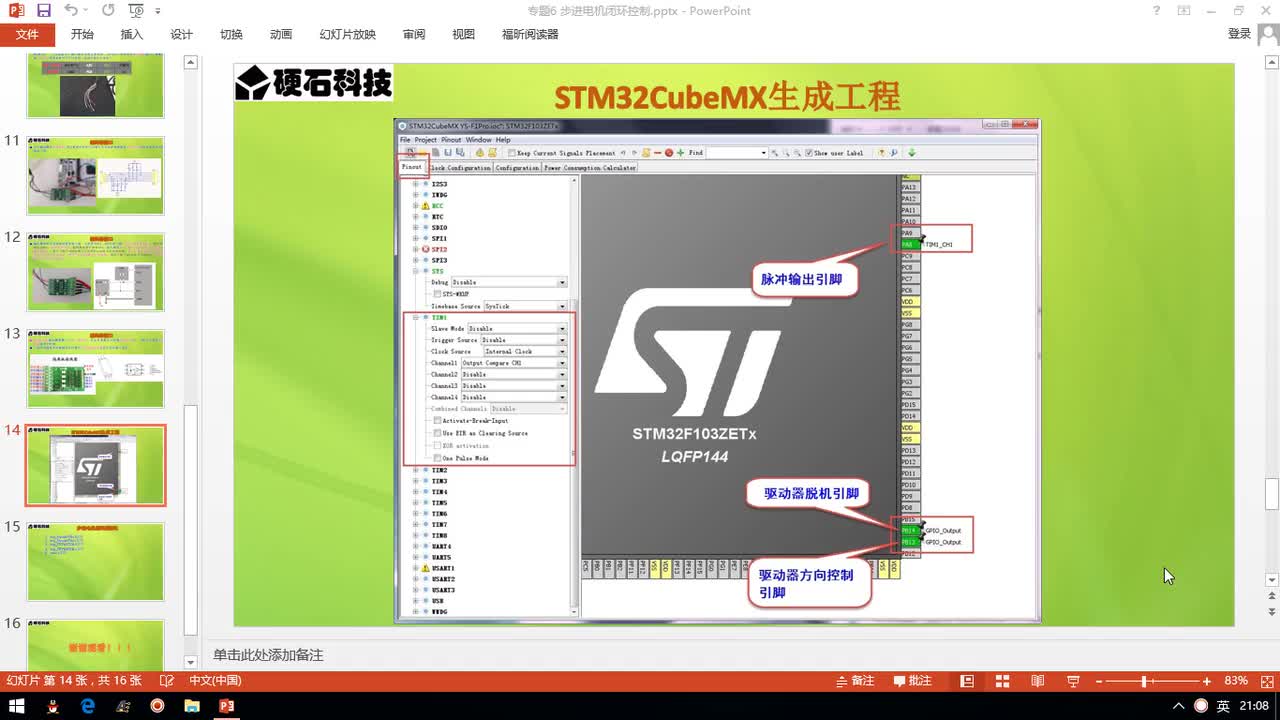The image size is (1280, 720).
Task: Switch to the 开始 ribbon tab
Action: [x=82, y=34]
